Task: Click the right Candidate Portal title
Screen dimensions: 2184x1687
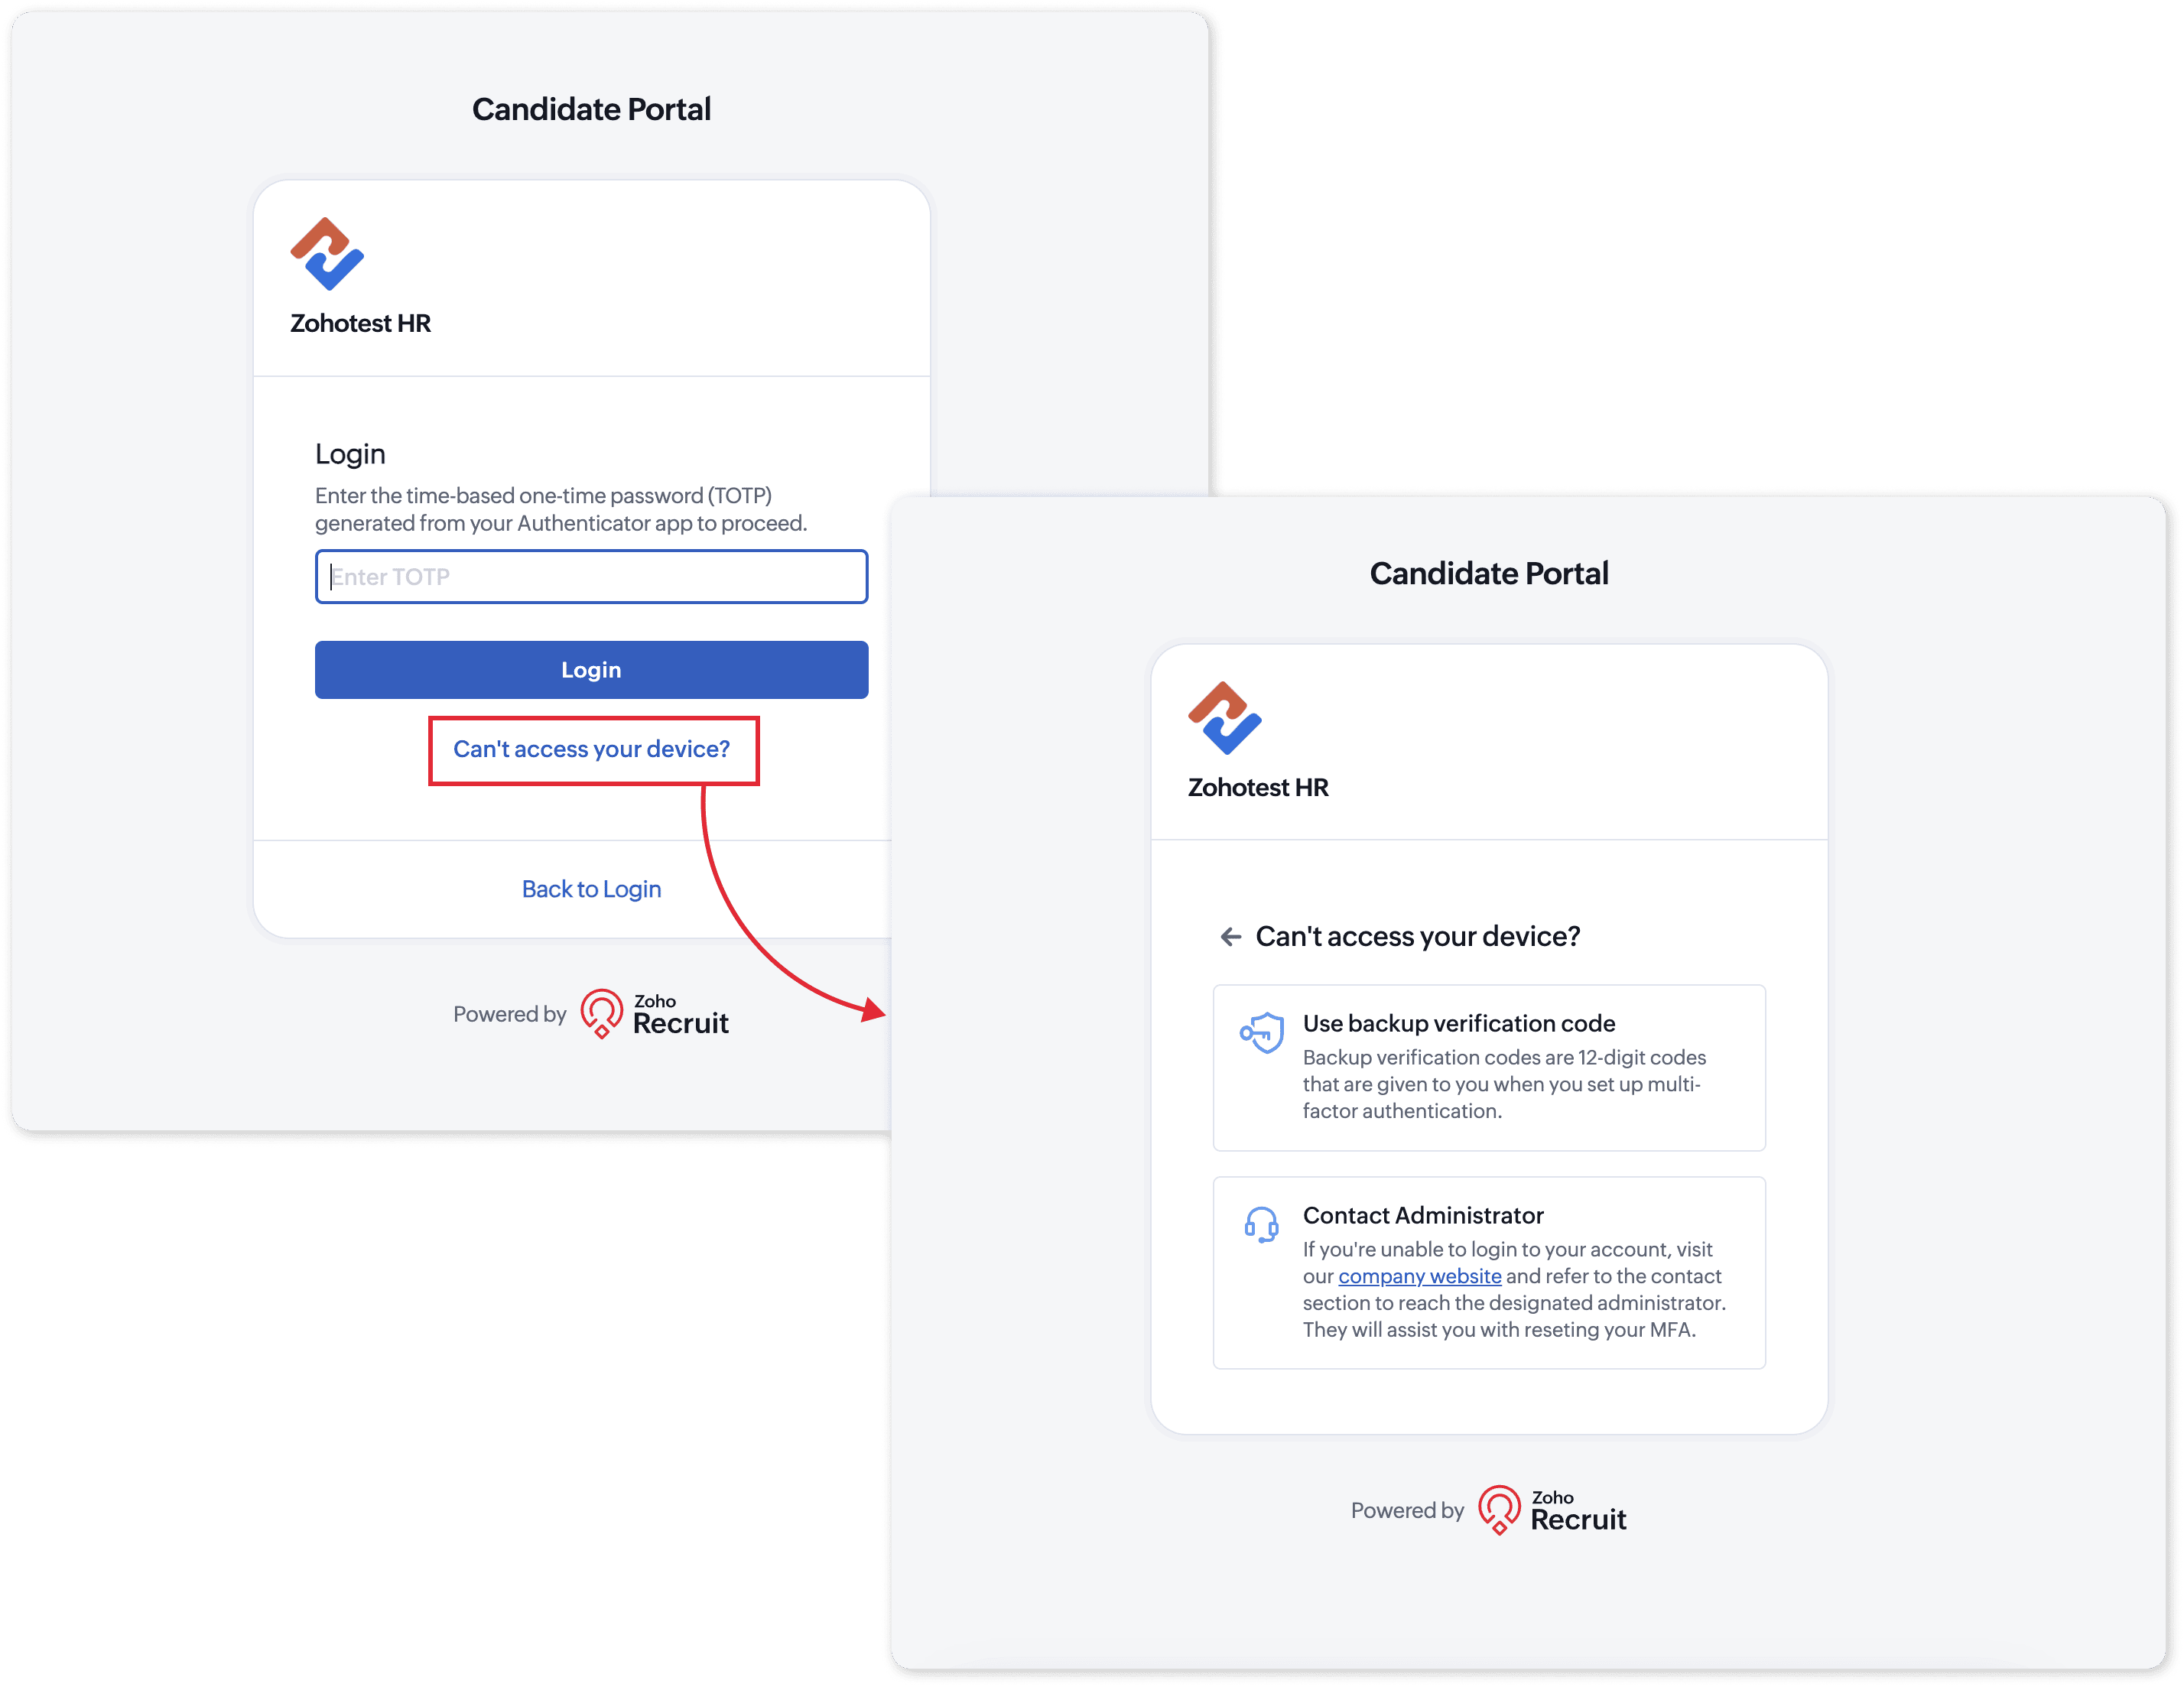Action: [x=1489, y=573]
